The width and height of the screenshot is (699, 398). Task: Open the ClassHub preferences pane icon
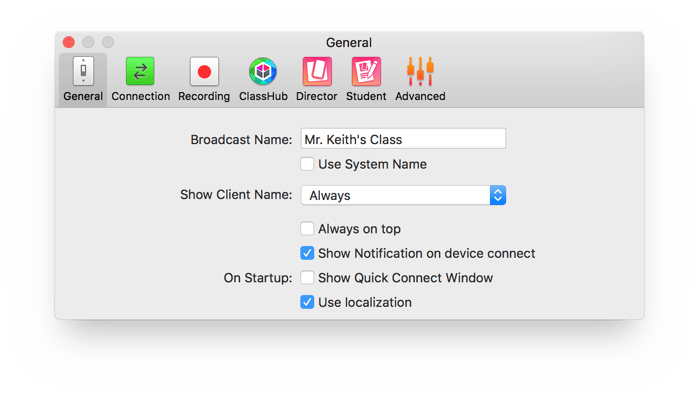263,71
